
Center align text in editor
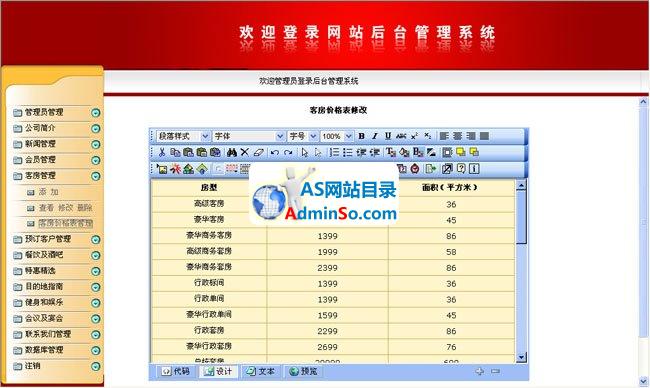coord(457,136)
